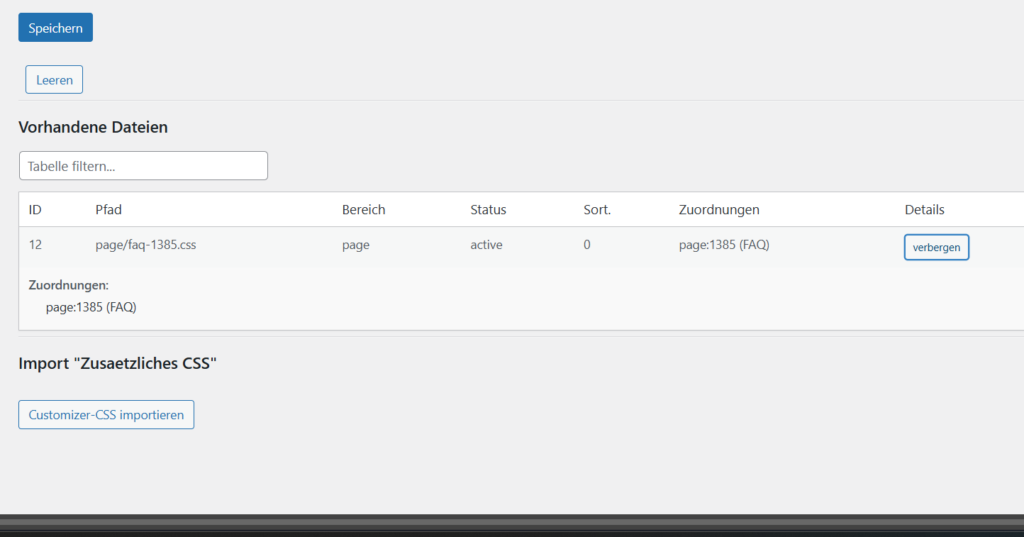Click the 'Vorhandene Dateien' heading

[x=93, y=127]
